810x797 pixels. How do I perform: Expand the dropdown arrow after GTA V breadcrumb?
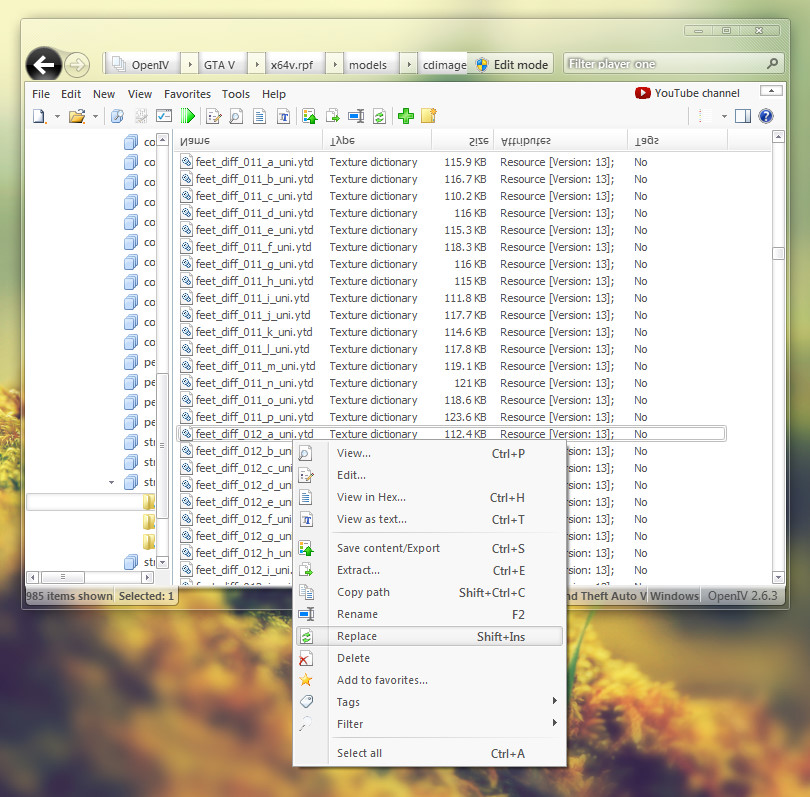256,64
